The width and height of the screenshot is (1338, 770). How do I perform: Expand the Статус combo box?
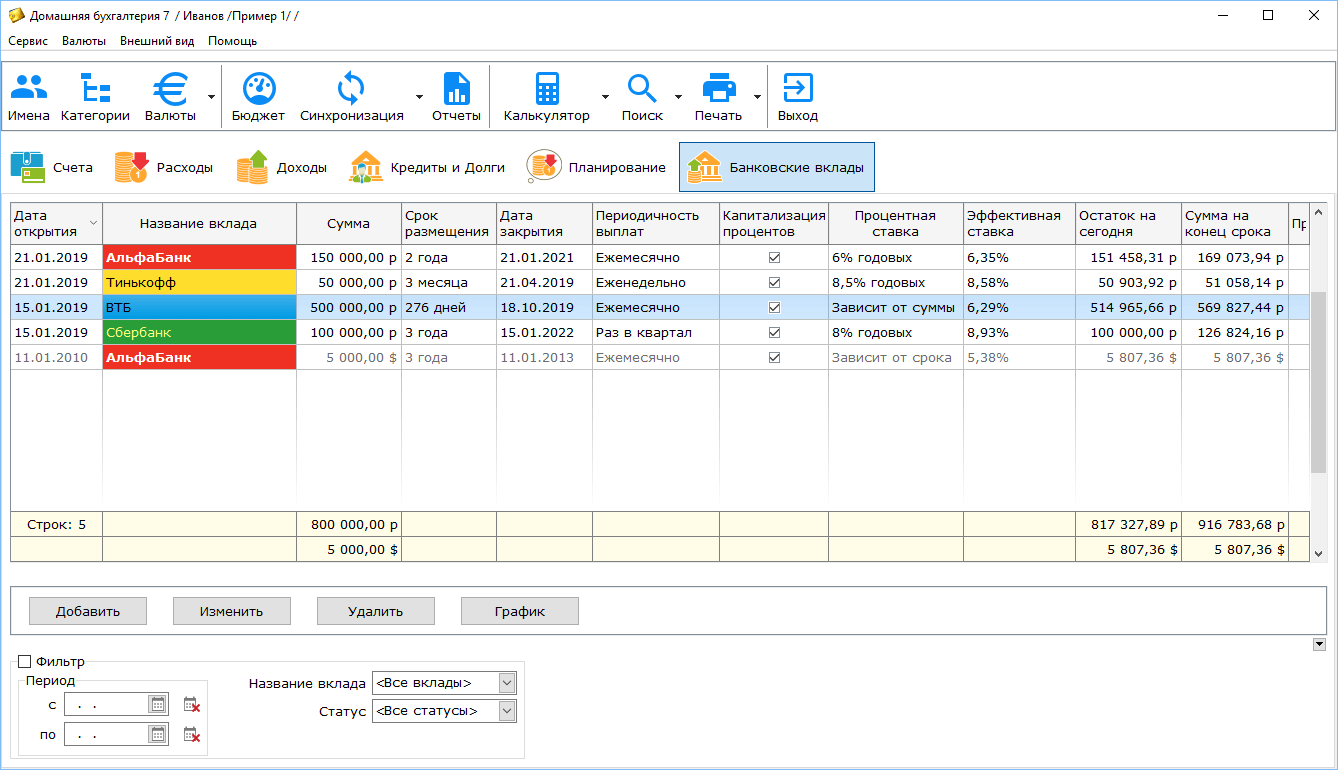[x=444, y=711]
